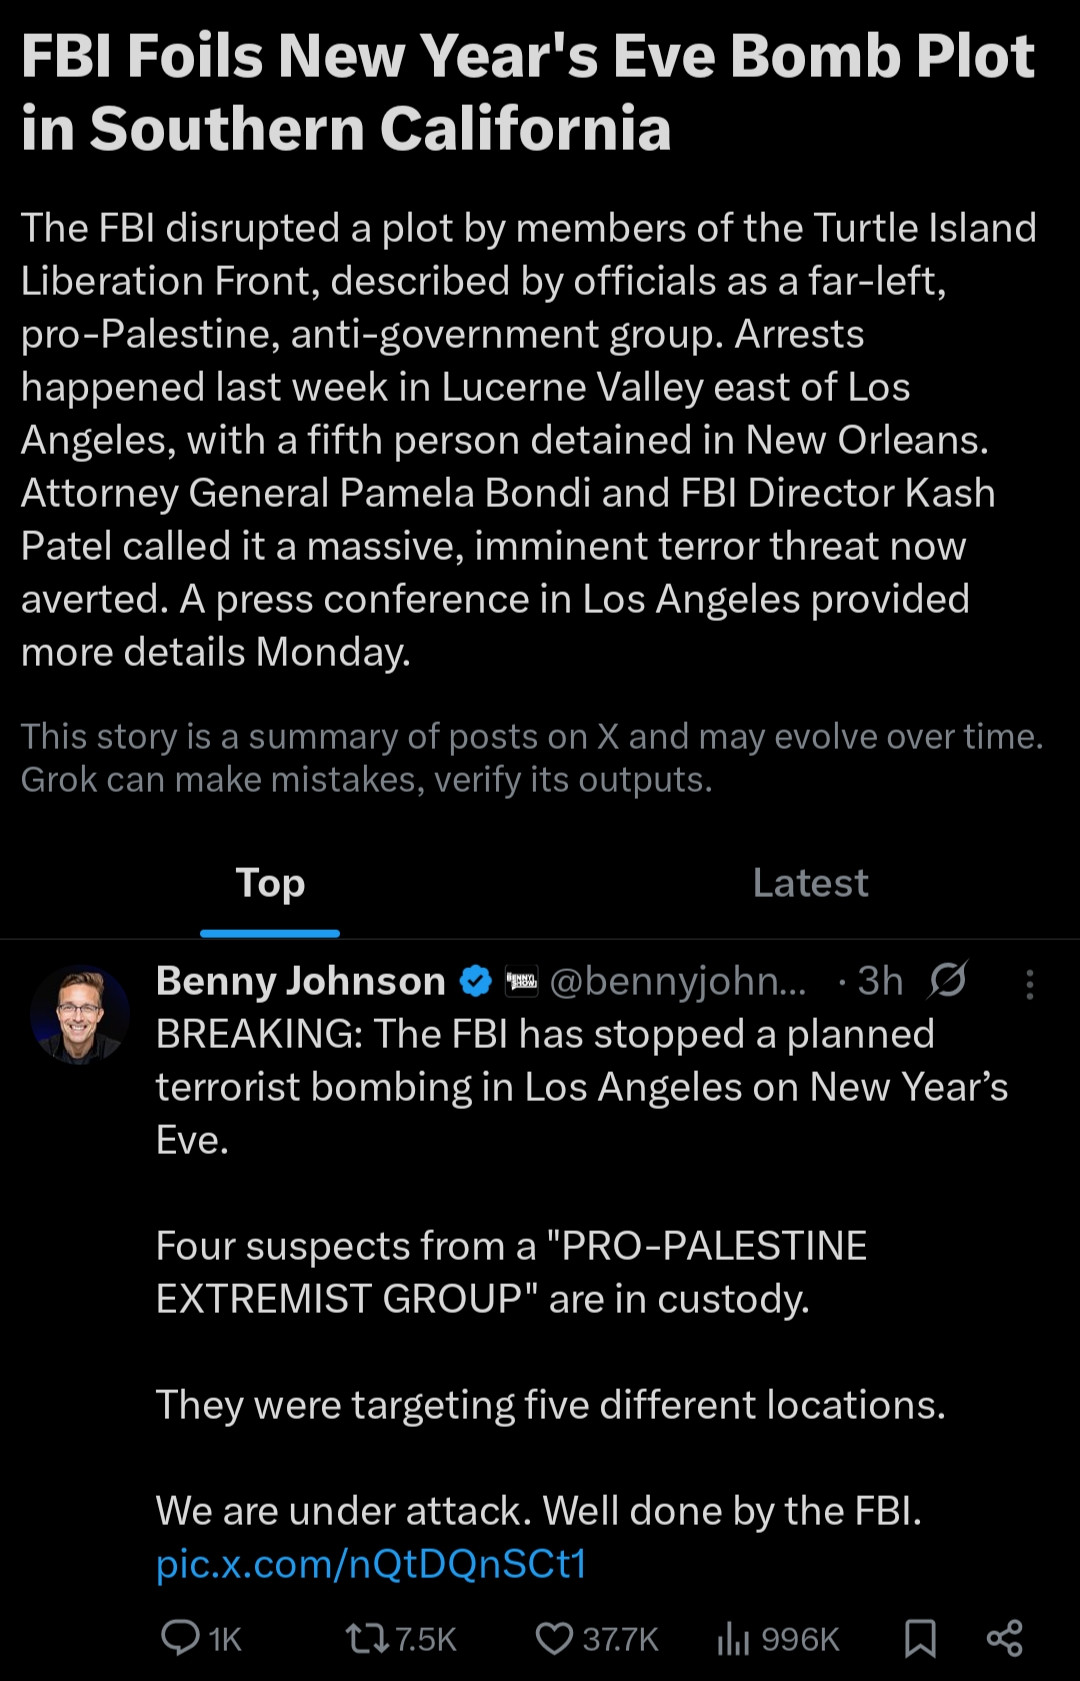This screenshot has width=1080, height=1681.
Task: Open Benny Johnson's profile name
Action: 300,981
